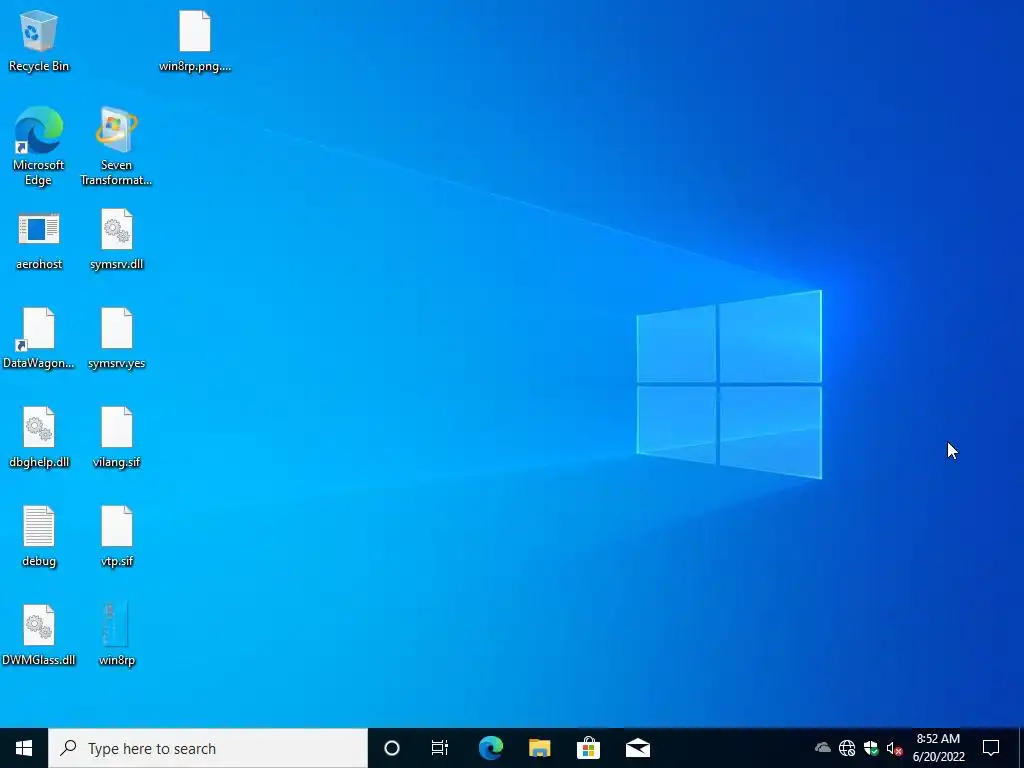1024x768 pixels.
Task: Open the Mail app from taskbar
Action: [637, 748]
